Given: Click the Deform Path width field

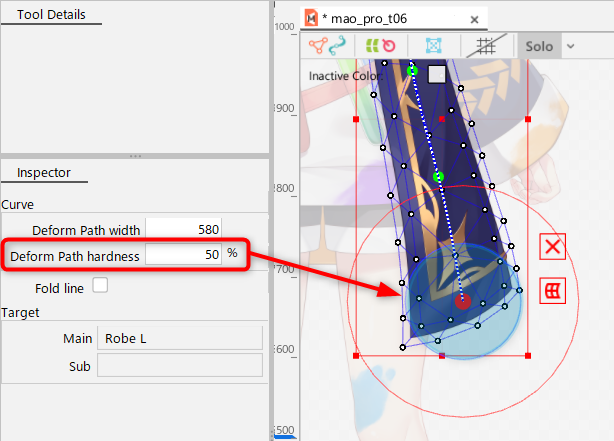Looking at the screenshot, I should pos(185,229).
